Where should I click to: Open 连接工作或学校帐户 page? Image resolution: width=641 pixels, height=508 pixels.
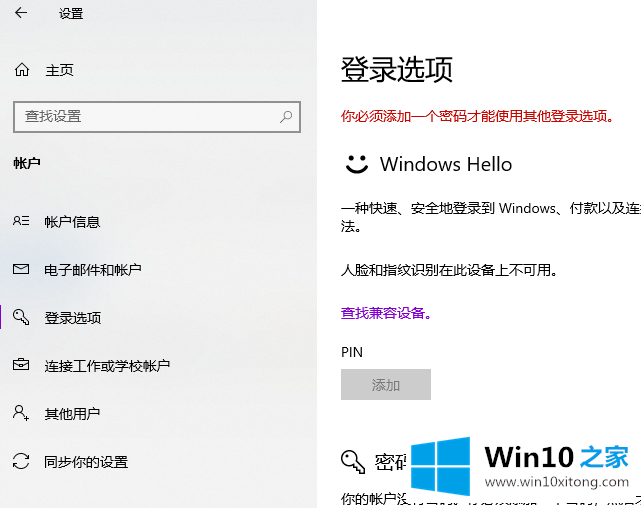107,365
